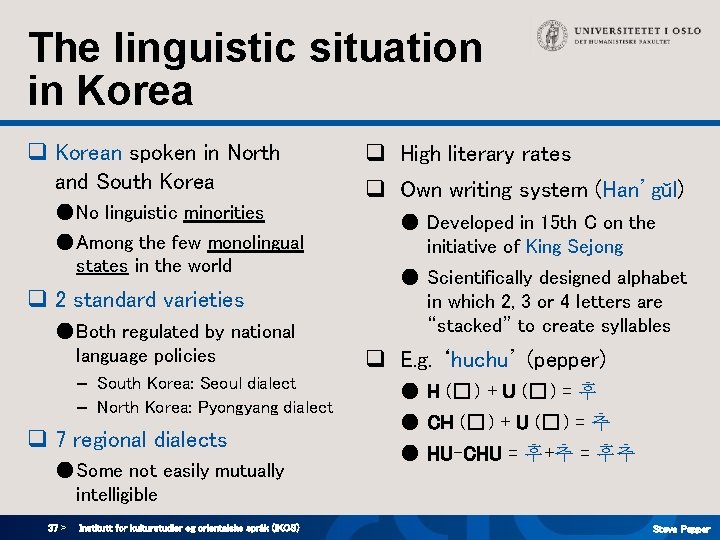Click the slide title 'The linguistic situation'
720x540 pixels.
point(255,48)
